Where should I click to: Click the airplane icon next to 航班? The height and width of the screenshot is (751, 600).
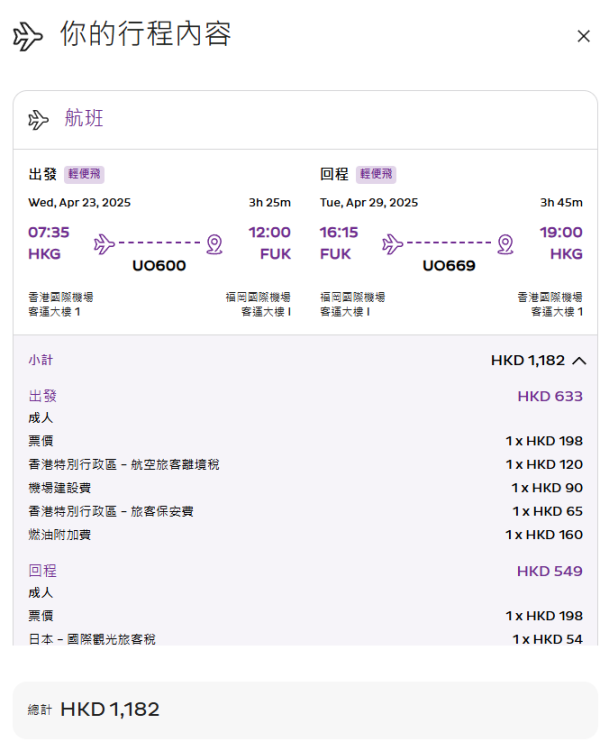pyautogui.click(x=38, y=120)
